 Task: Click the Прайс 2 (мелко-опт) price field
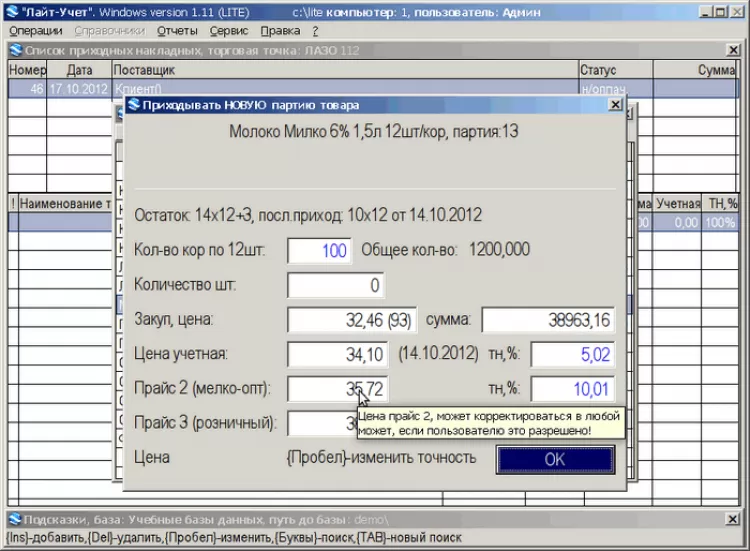(338, 389)
